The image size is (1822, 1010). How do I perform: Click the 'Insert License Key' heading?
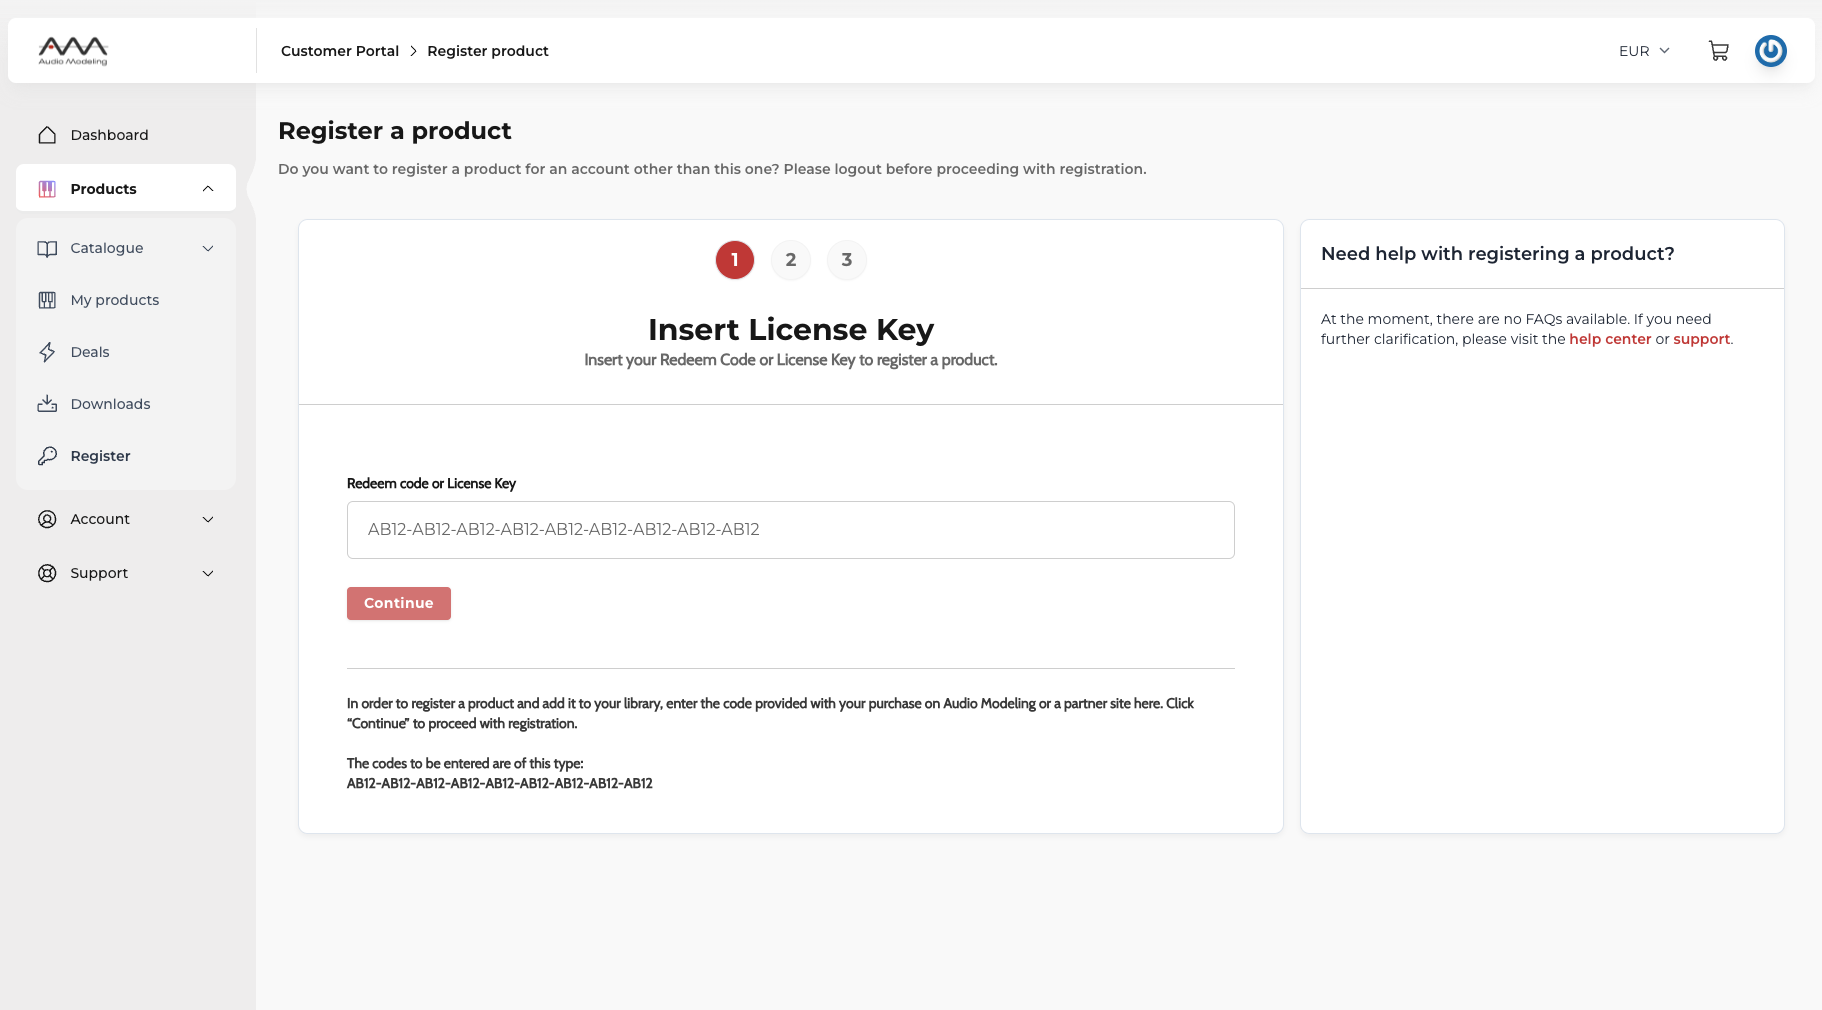pyautogui.click(x=791, y=329)
